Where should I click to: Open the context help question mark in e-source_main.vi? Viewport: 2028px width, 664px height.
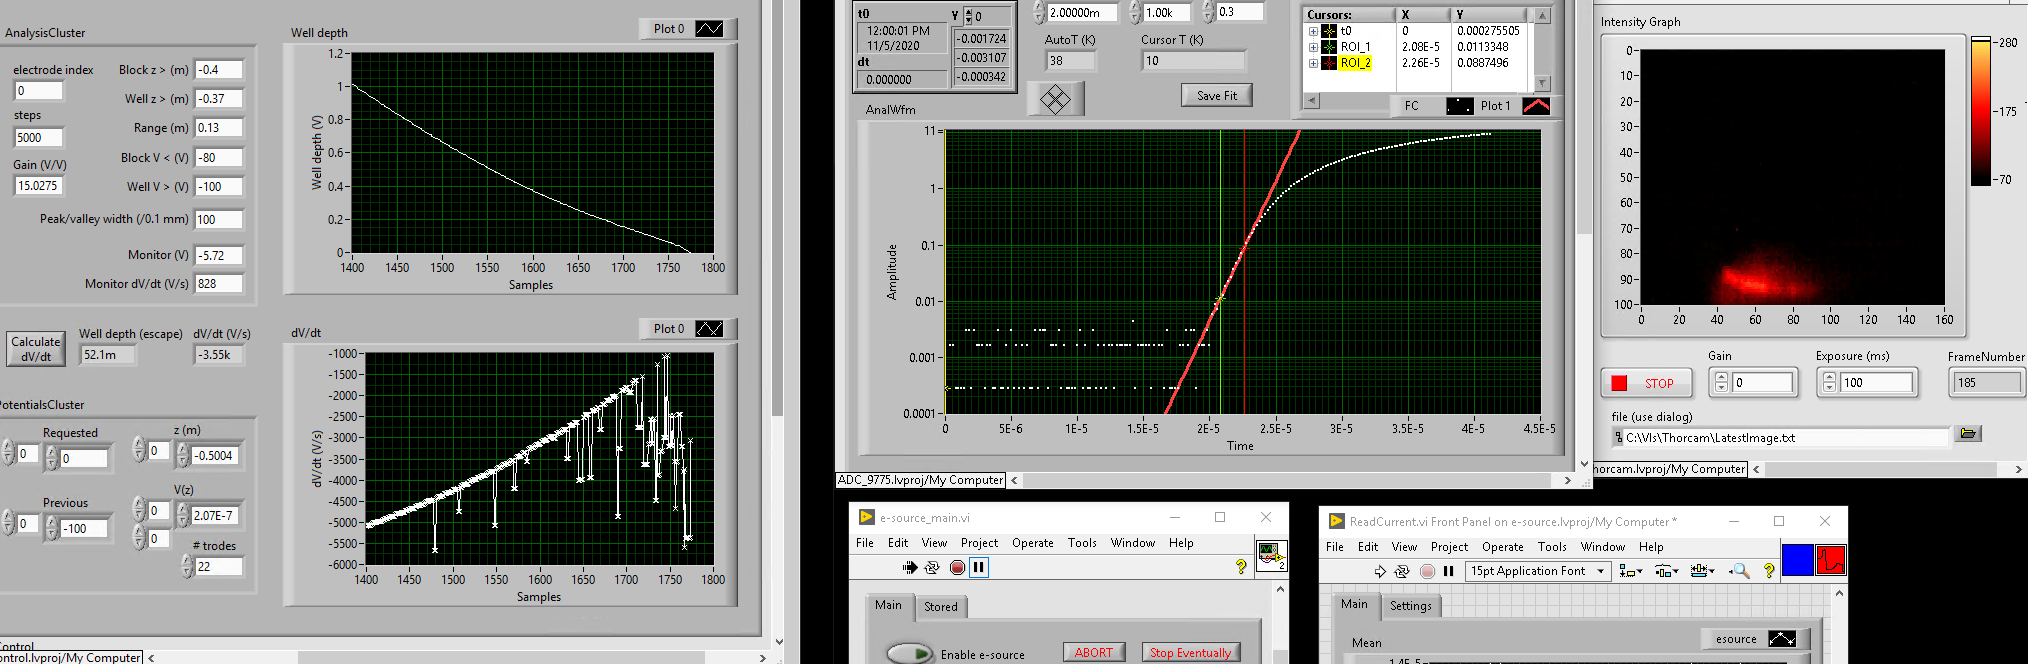pyautogui.click(x=1241, y=567)
